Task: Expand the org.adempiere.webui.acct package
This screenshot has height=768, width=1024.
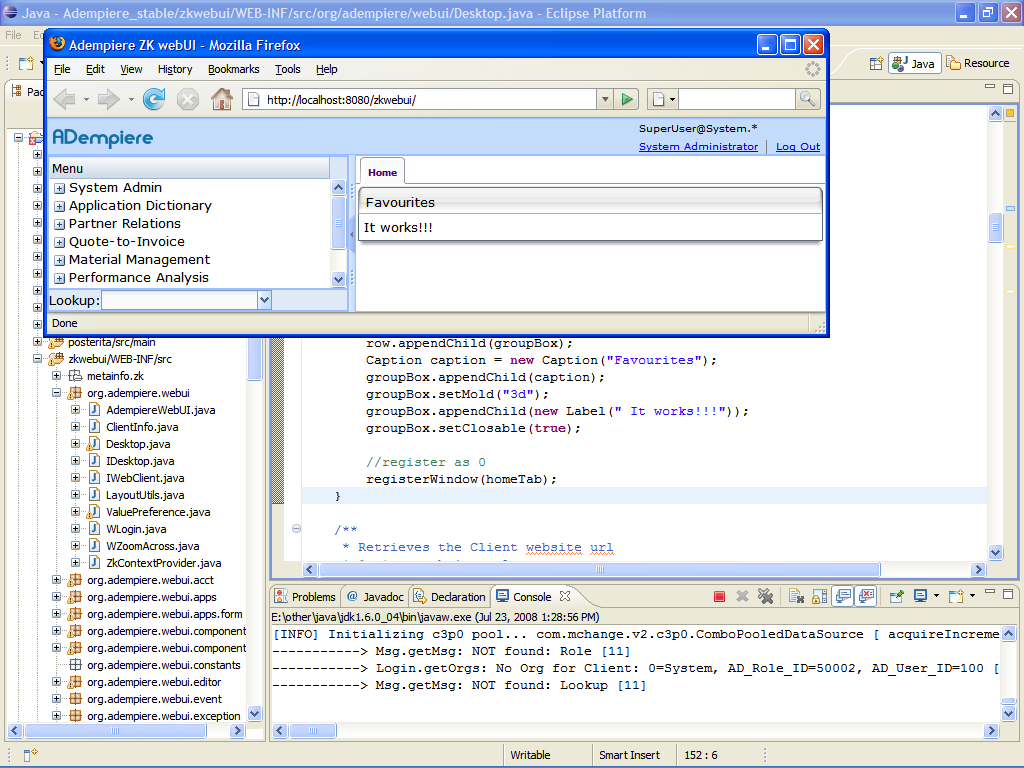Action: (56, 580)
